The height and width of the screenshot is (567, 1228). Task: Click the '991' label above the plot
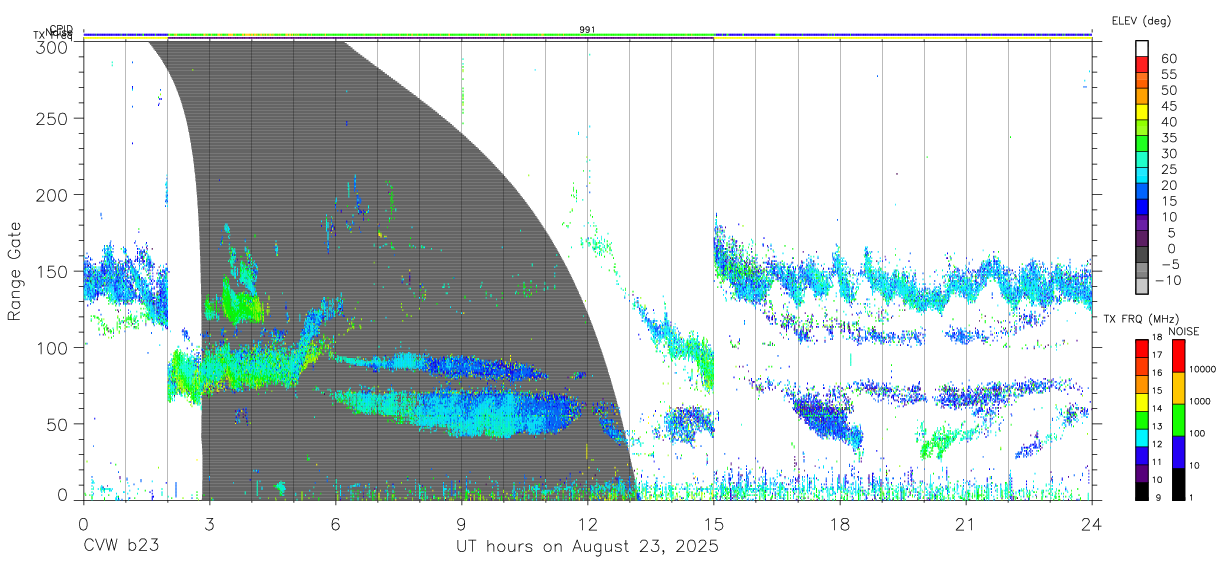point(587,30)
